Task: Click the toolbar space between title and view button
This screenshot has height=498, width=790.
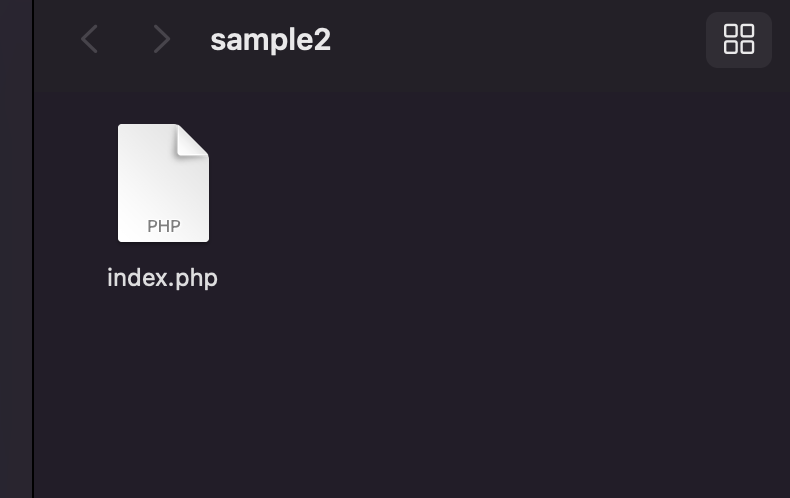Action: tap(519, 39)
